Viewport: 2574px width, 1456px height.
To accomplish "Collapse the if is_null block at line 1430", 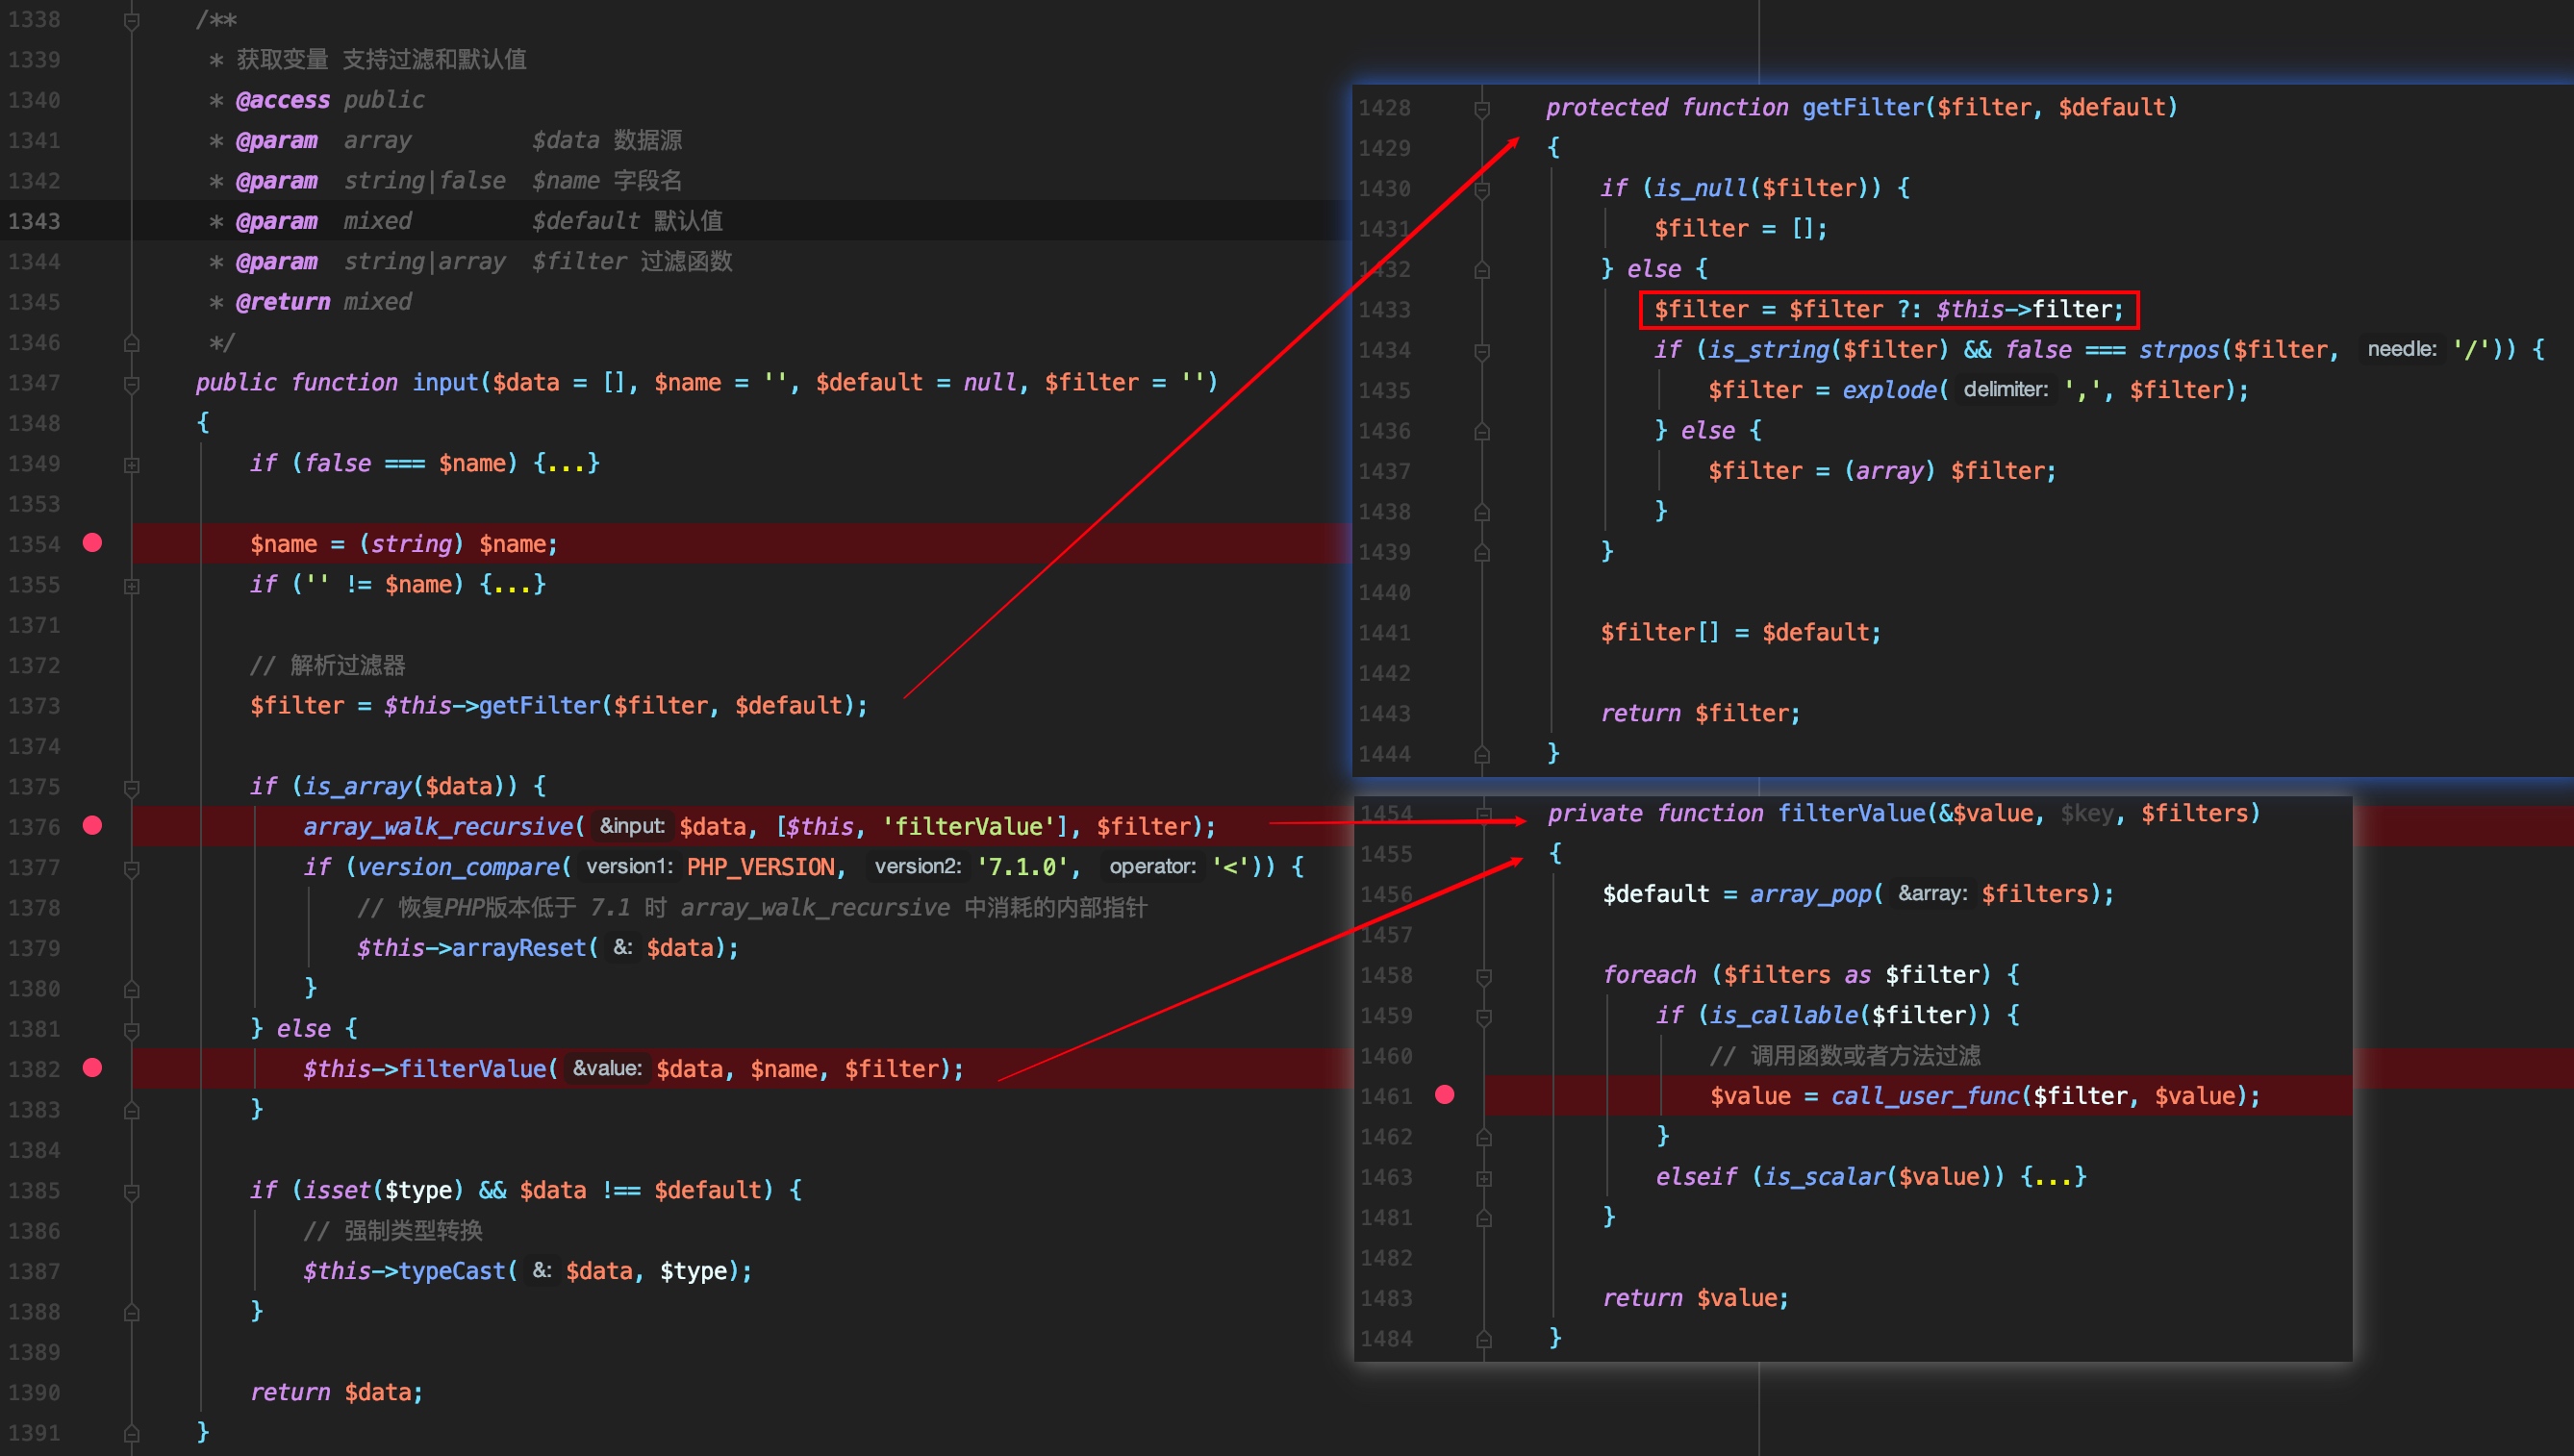I will [x=1482, y=189].
